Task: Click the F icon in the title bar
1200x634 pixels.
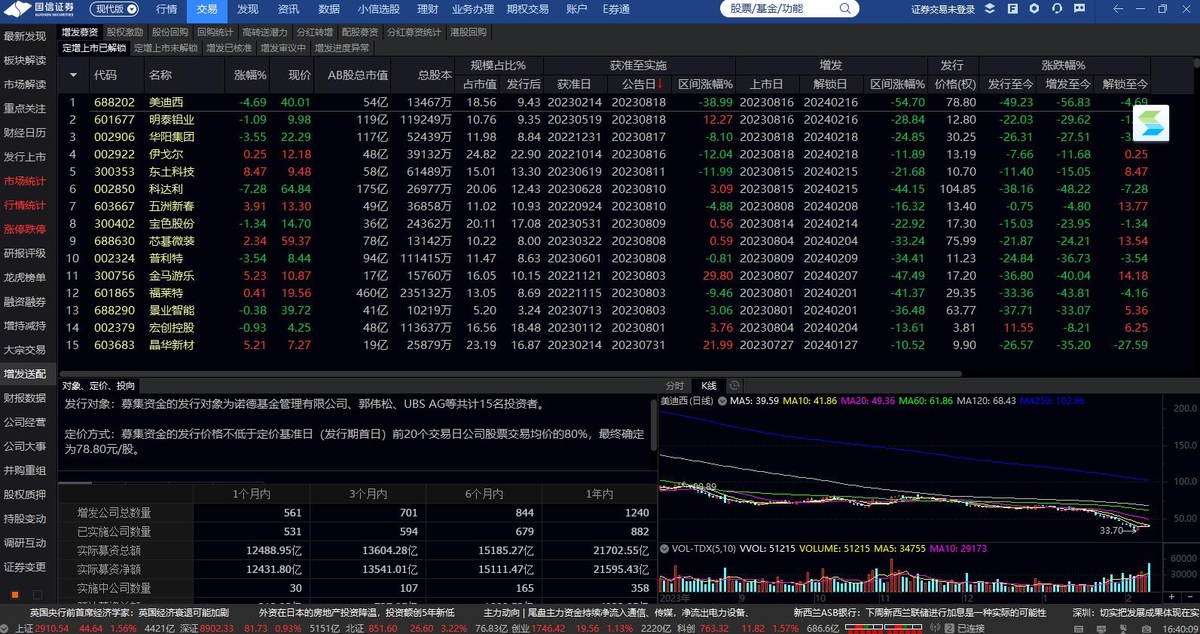Action: coord(1011,8)
